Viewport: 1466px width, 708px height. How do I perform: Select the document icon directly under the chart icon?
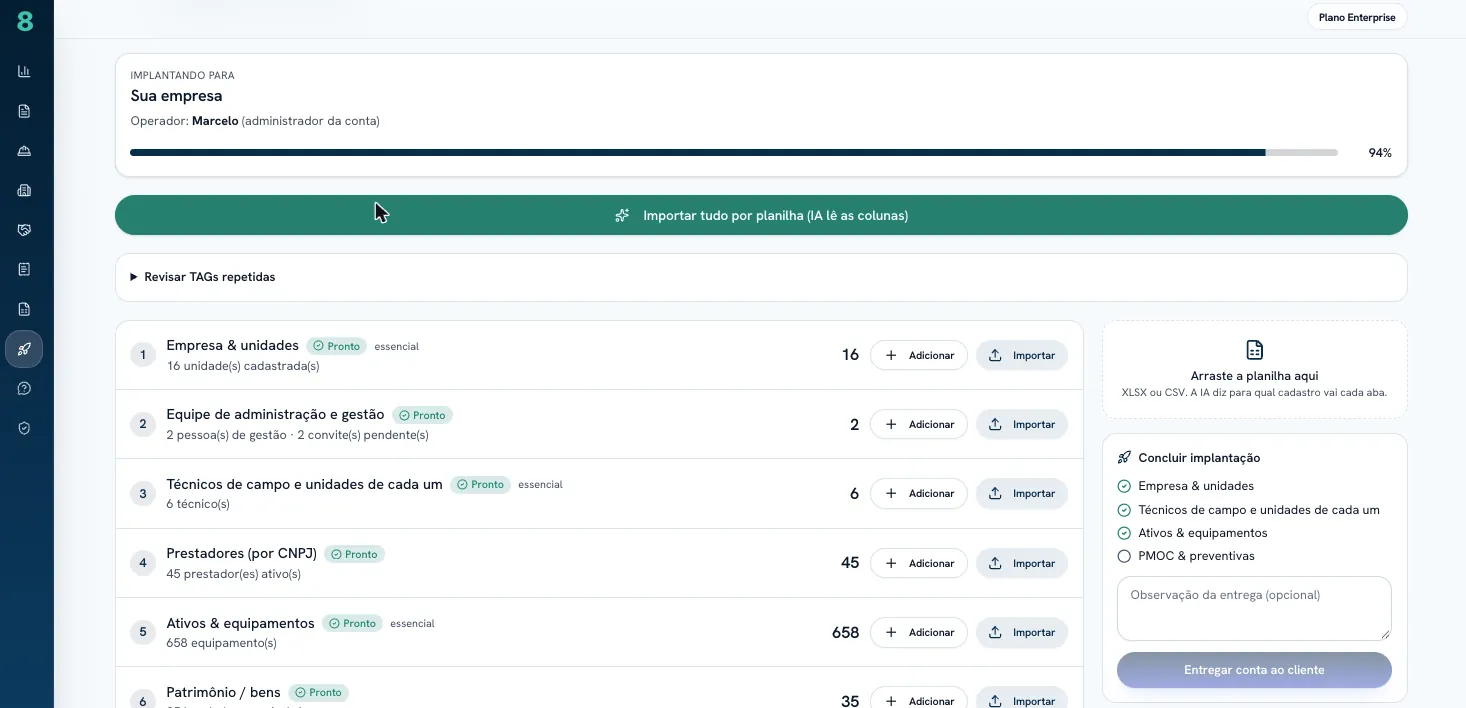coord(24,111)
